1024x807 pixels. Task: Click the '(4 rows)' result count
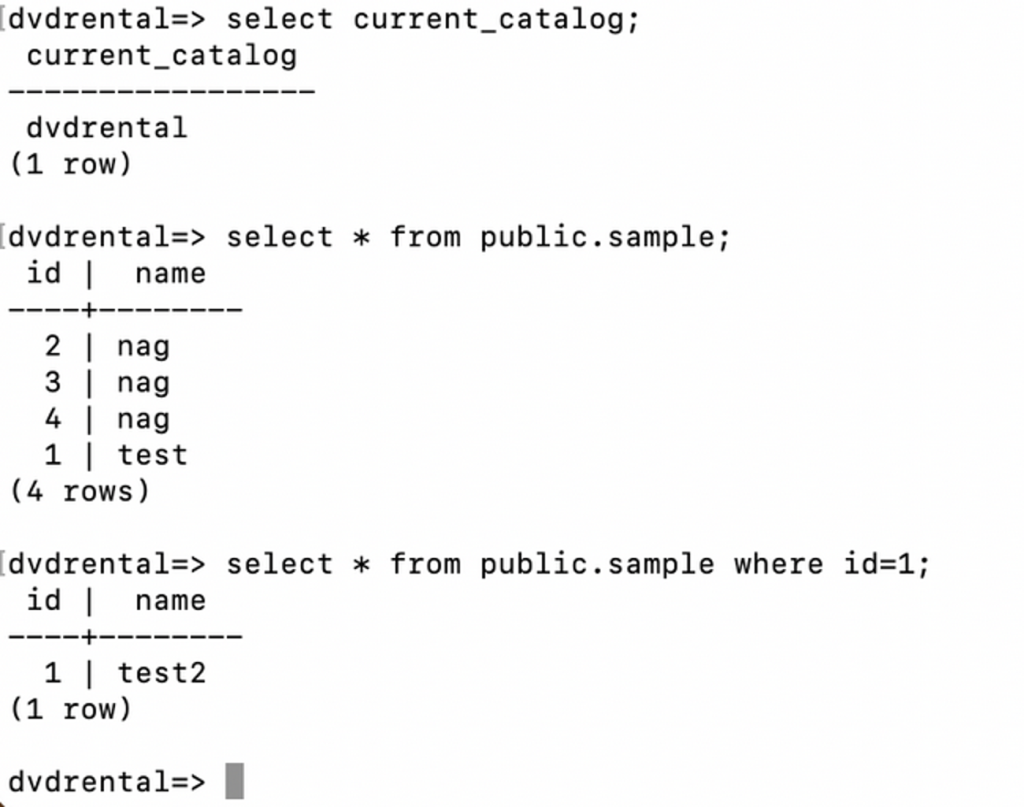[x=80, y=491]
